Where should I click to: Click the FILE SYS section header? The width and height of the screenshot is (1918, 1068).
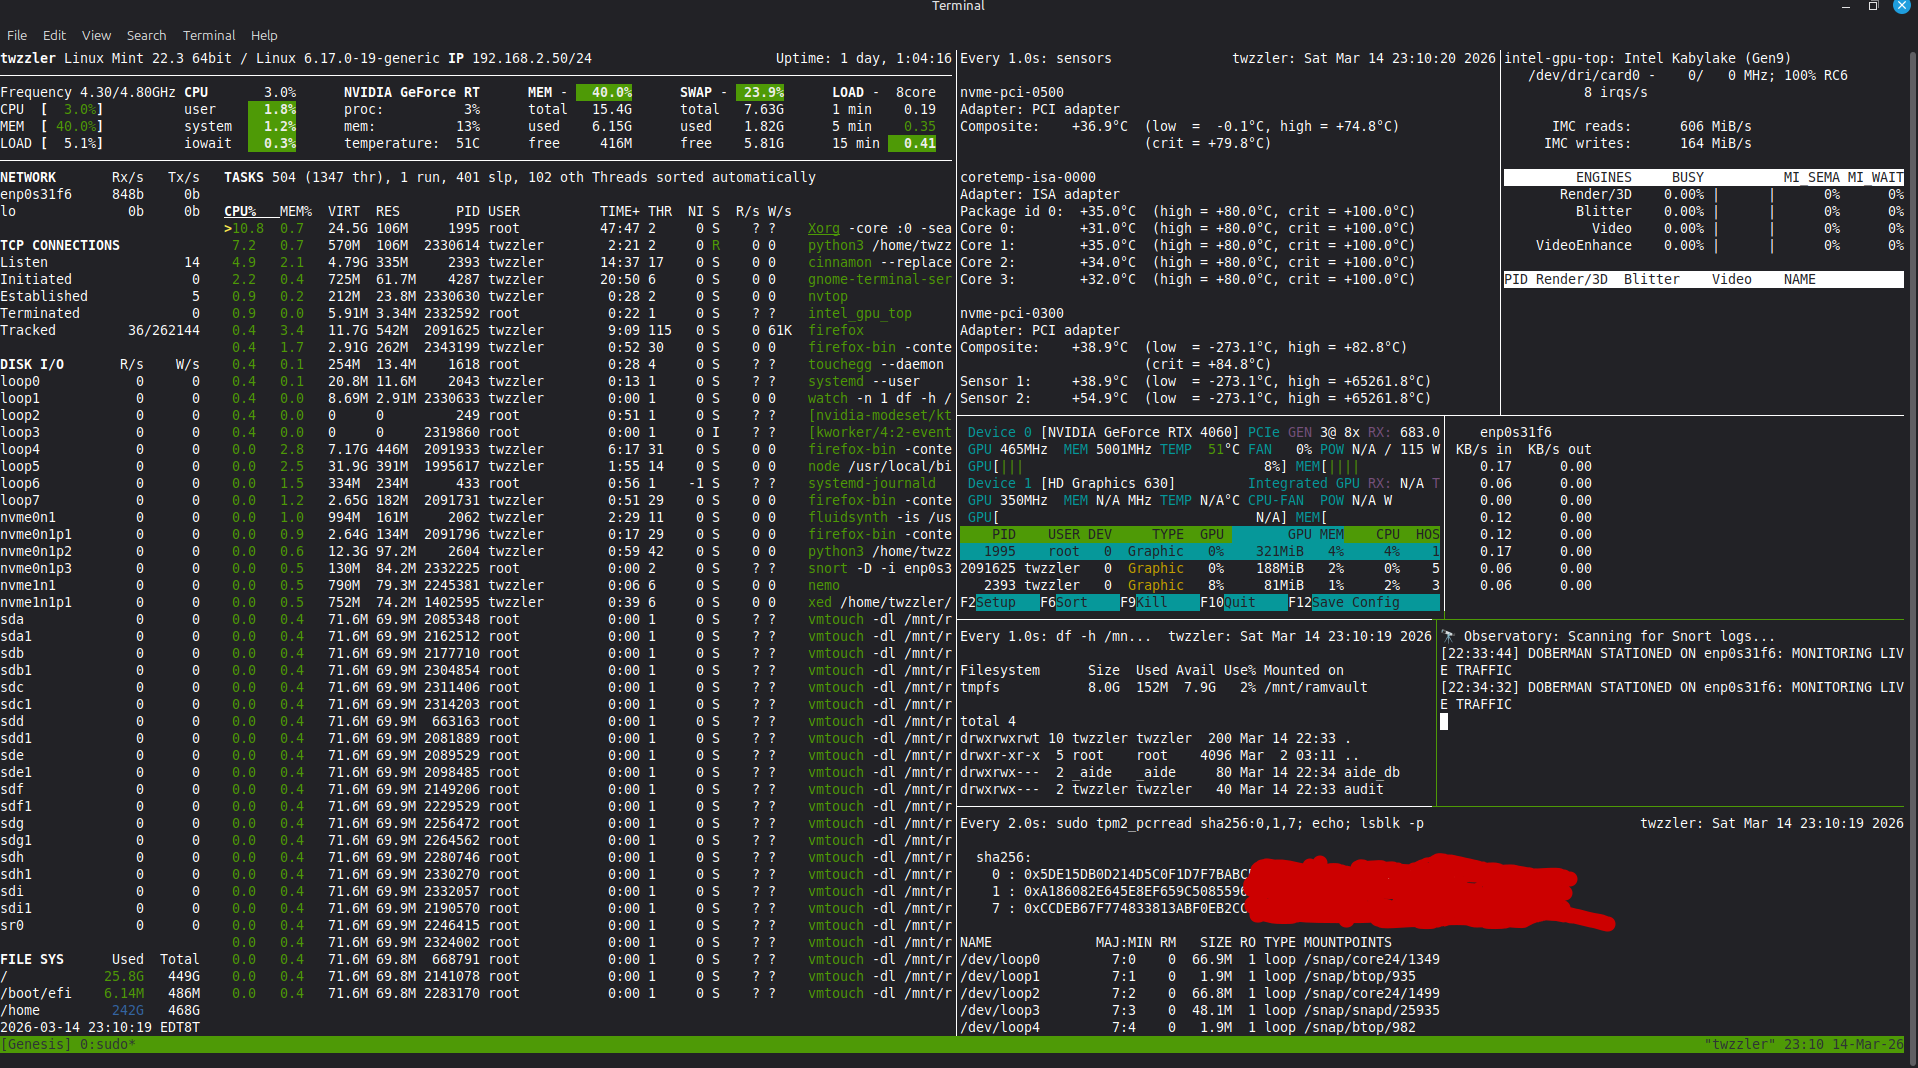32,959
